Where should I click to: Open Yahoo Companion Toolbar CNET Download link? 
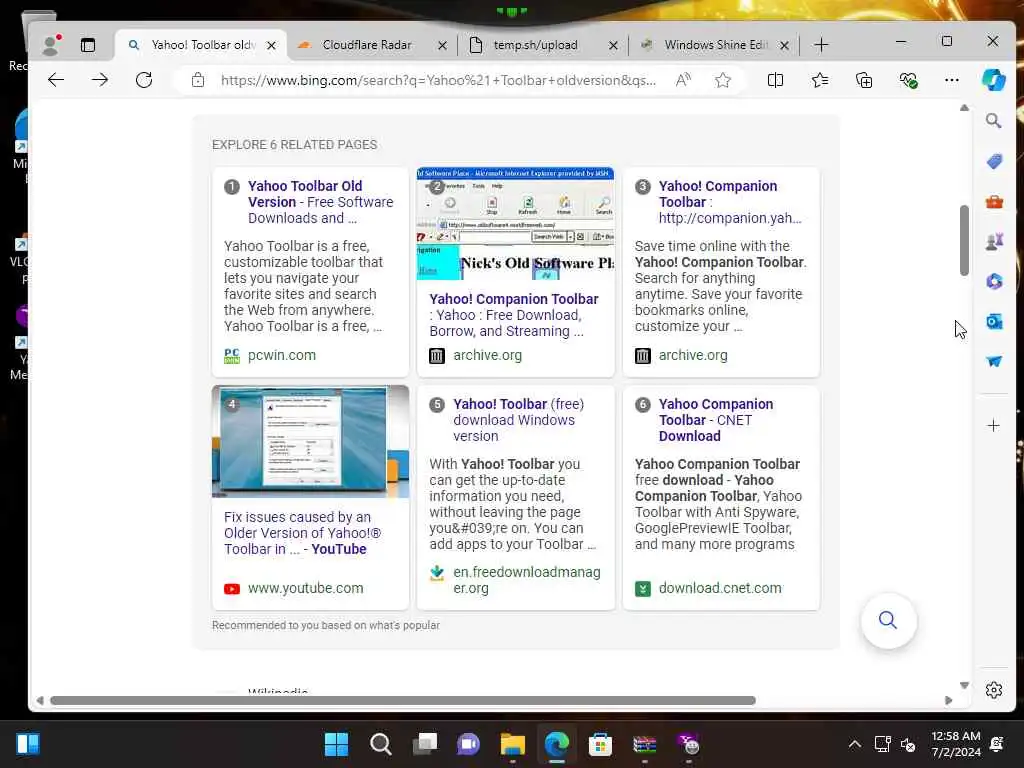pos(716,420)
